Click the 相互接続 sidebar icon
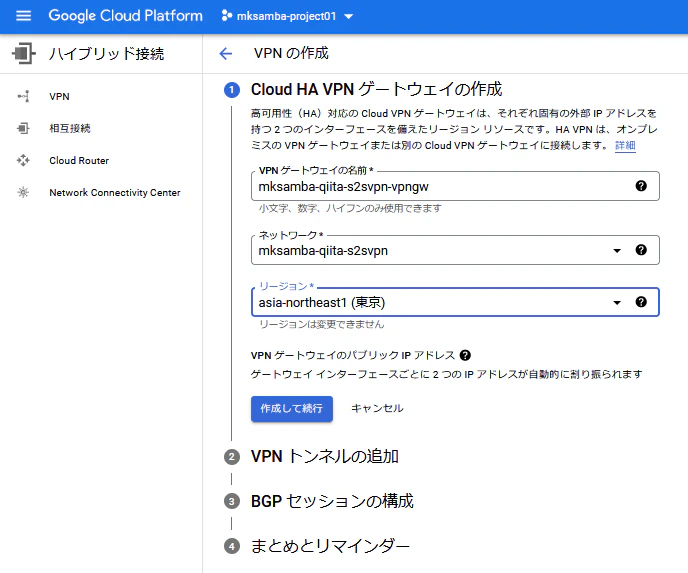Image resolution: width=688 pixels, height=573 pixels. (x=23, y=128)
